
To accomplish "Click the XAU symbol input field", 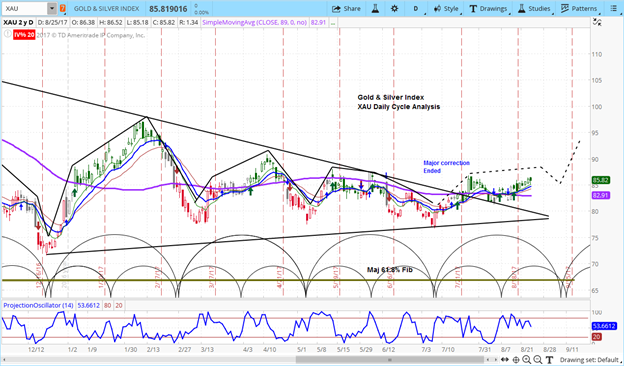I will [x=25, y=8].
